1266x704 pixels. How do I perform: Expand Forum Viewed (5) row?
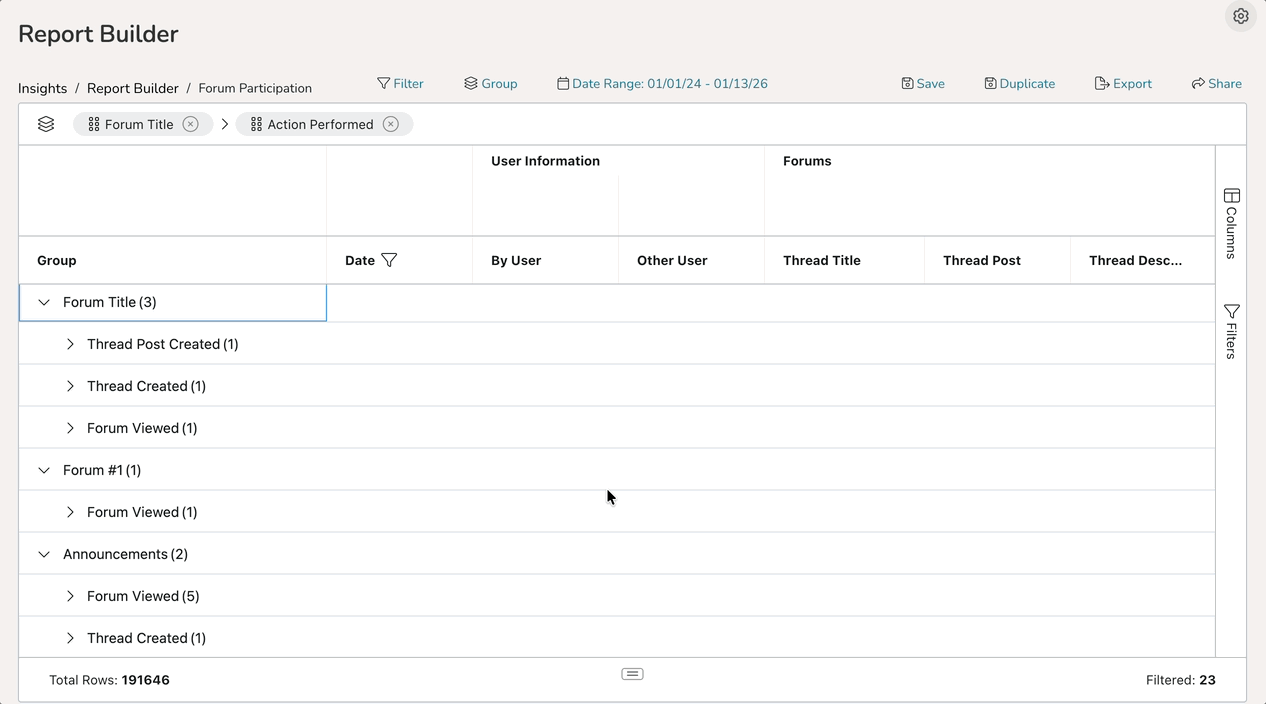tap(70, 596)
